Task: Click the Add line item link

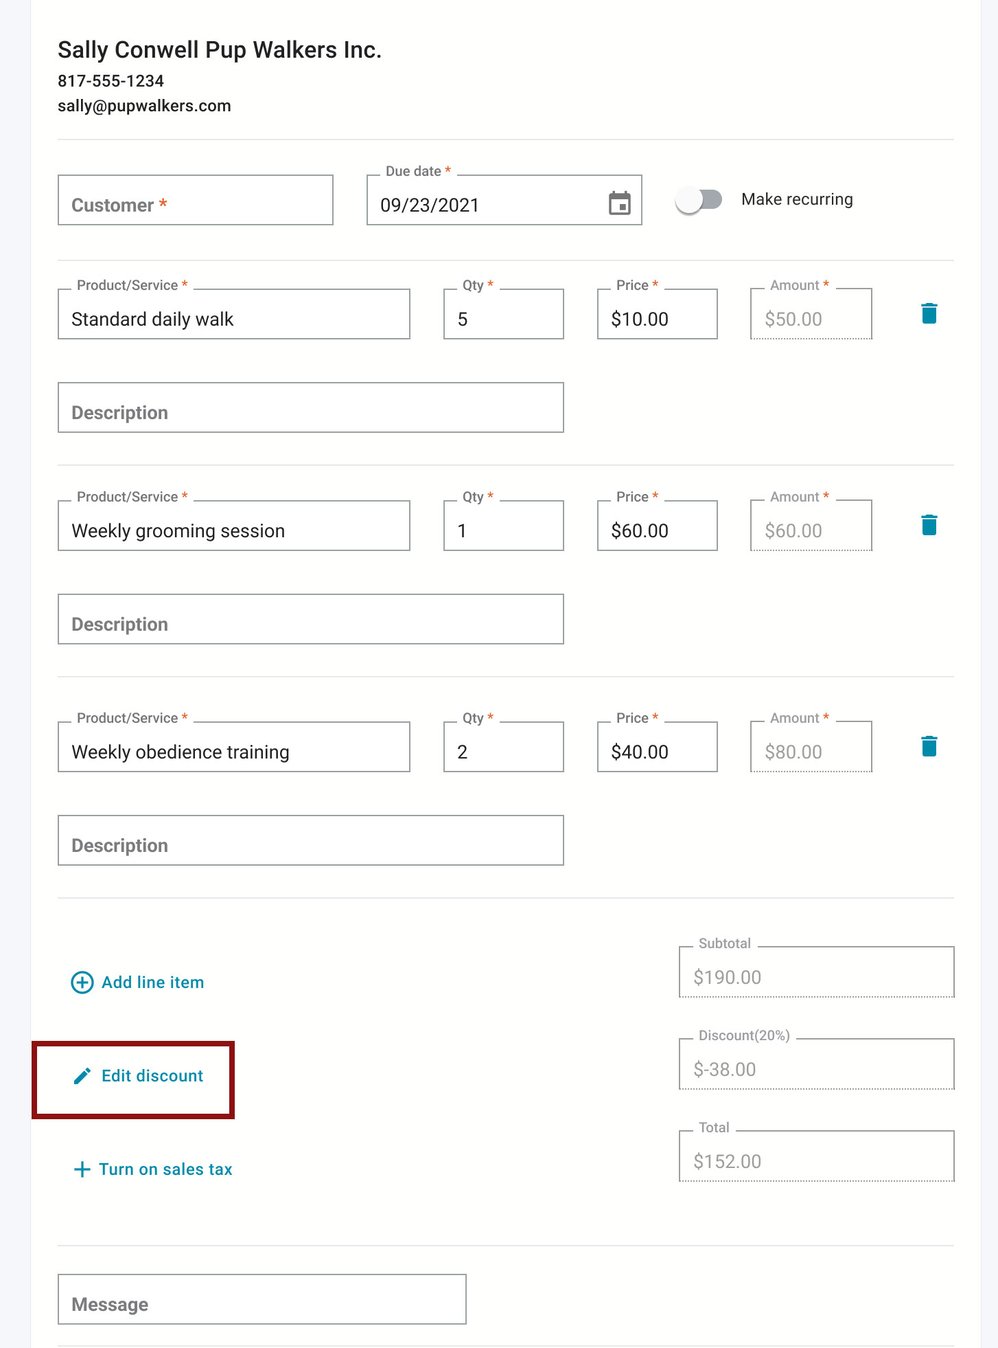Action: tap(152, 982)
